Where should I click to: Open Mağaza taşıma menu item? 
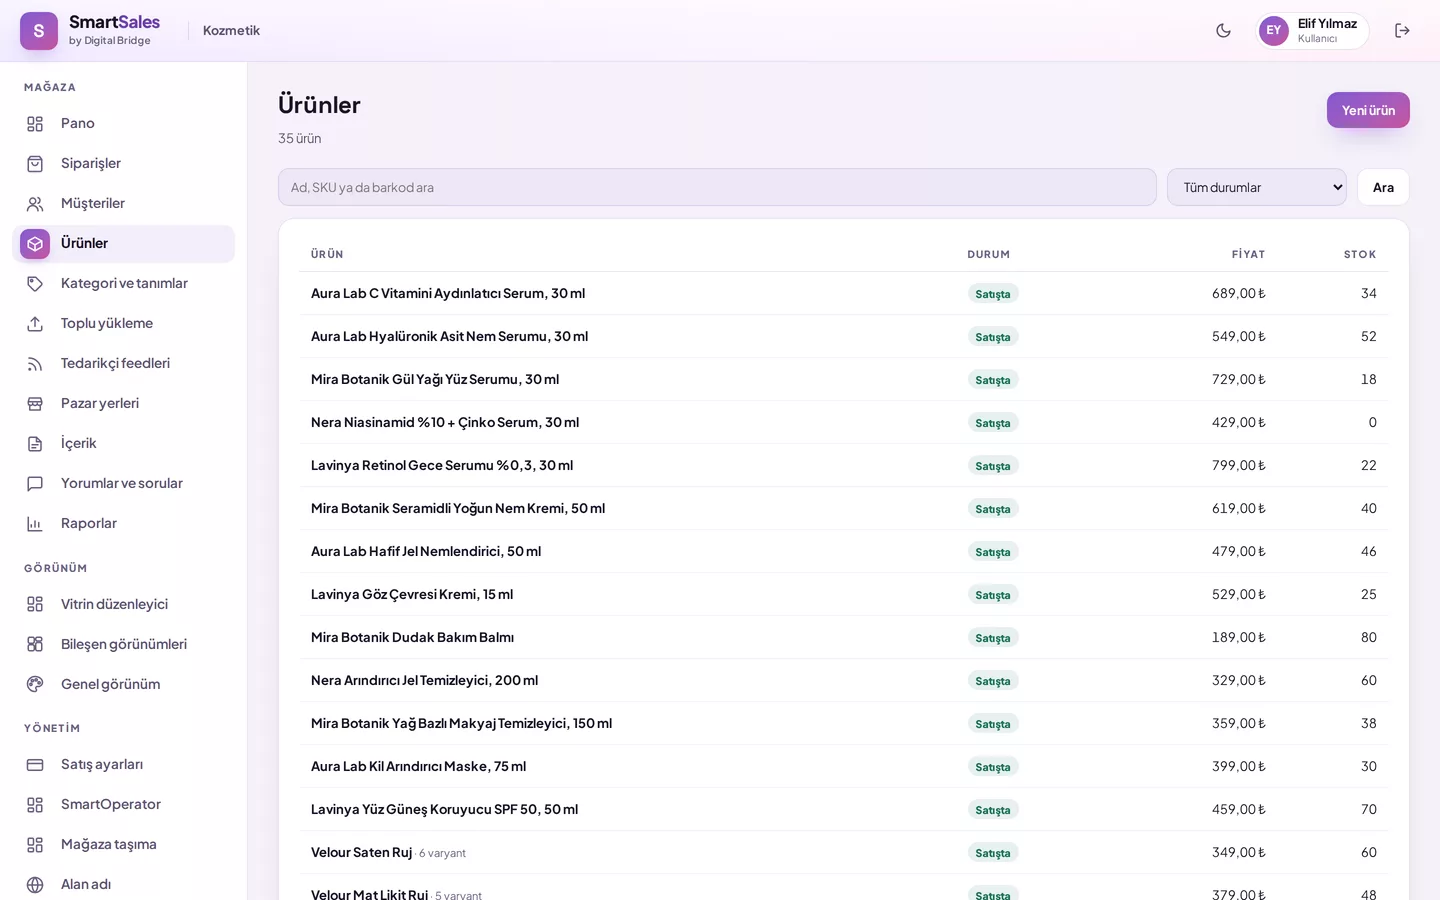point(123,844)
